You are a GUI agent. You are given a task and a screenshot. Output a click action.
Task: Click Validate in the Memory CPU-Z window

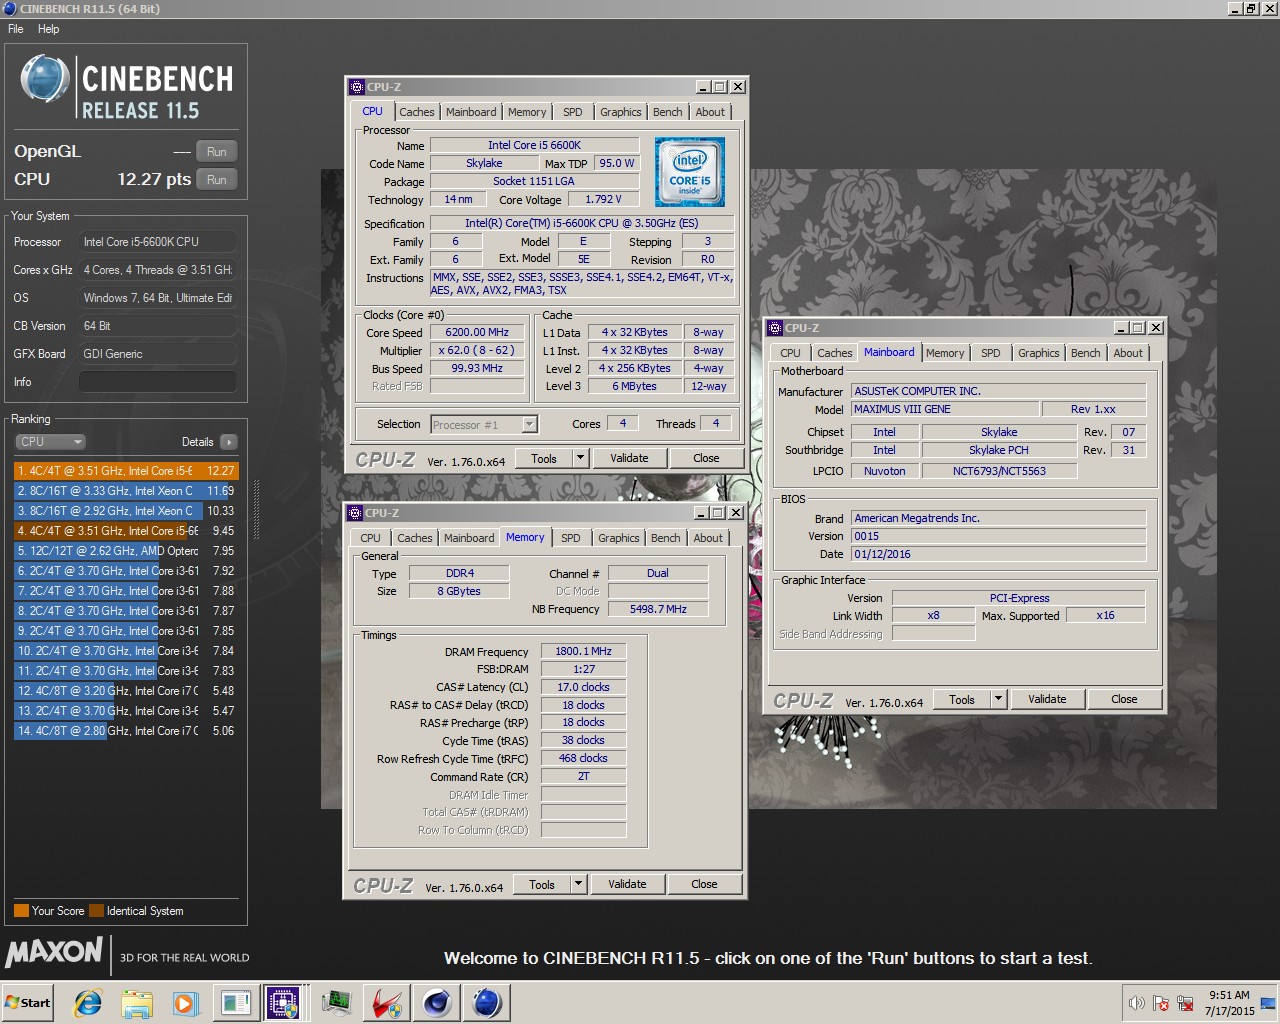(627, 884)
